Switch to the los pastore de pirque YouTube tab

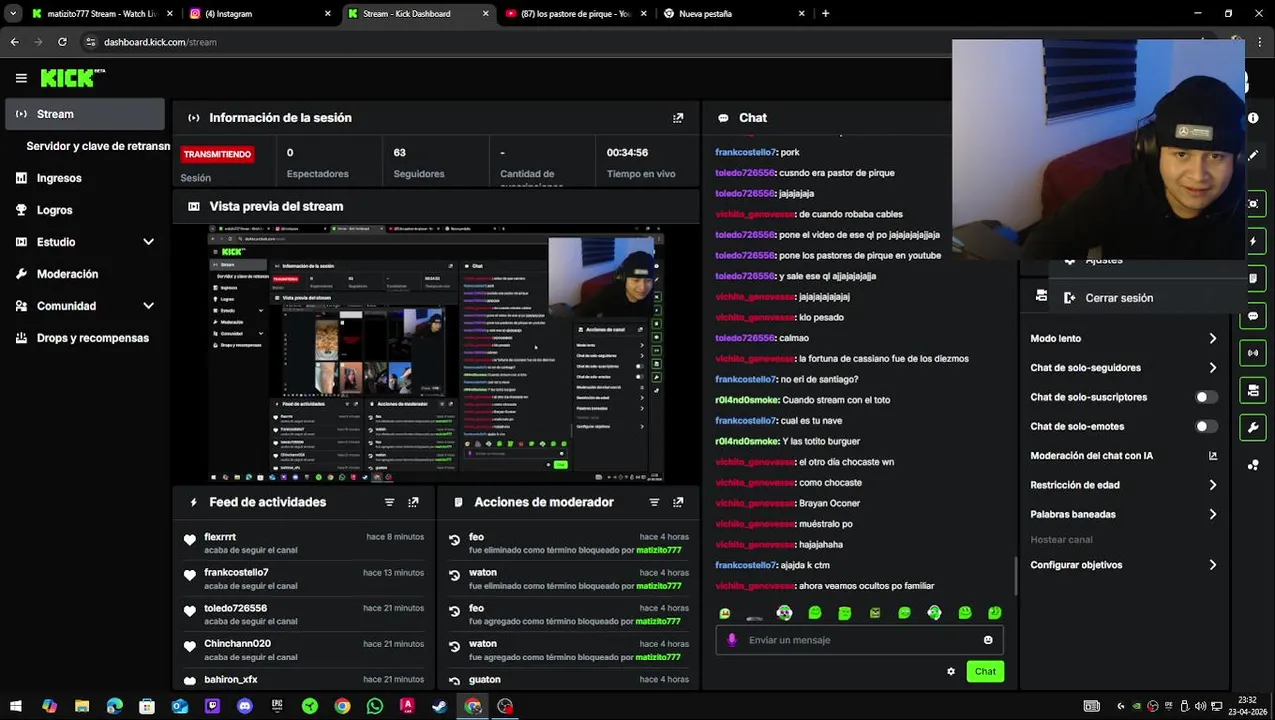[578, 14]
